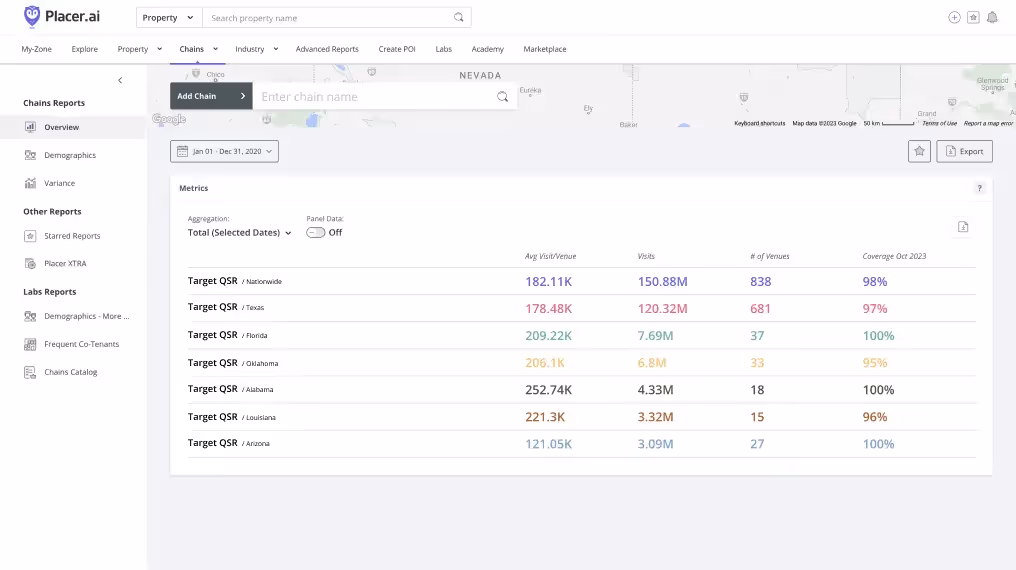Click the Google logo on the map
Image resolution: width=1016 pixels, height=570 pixels.
click(169, 119)
